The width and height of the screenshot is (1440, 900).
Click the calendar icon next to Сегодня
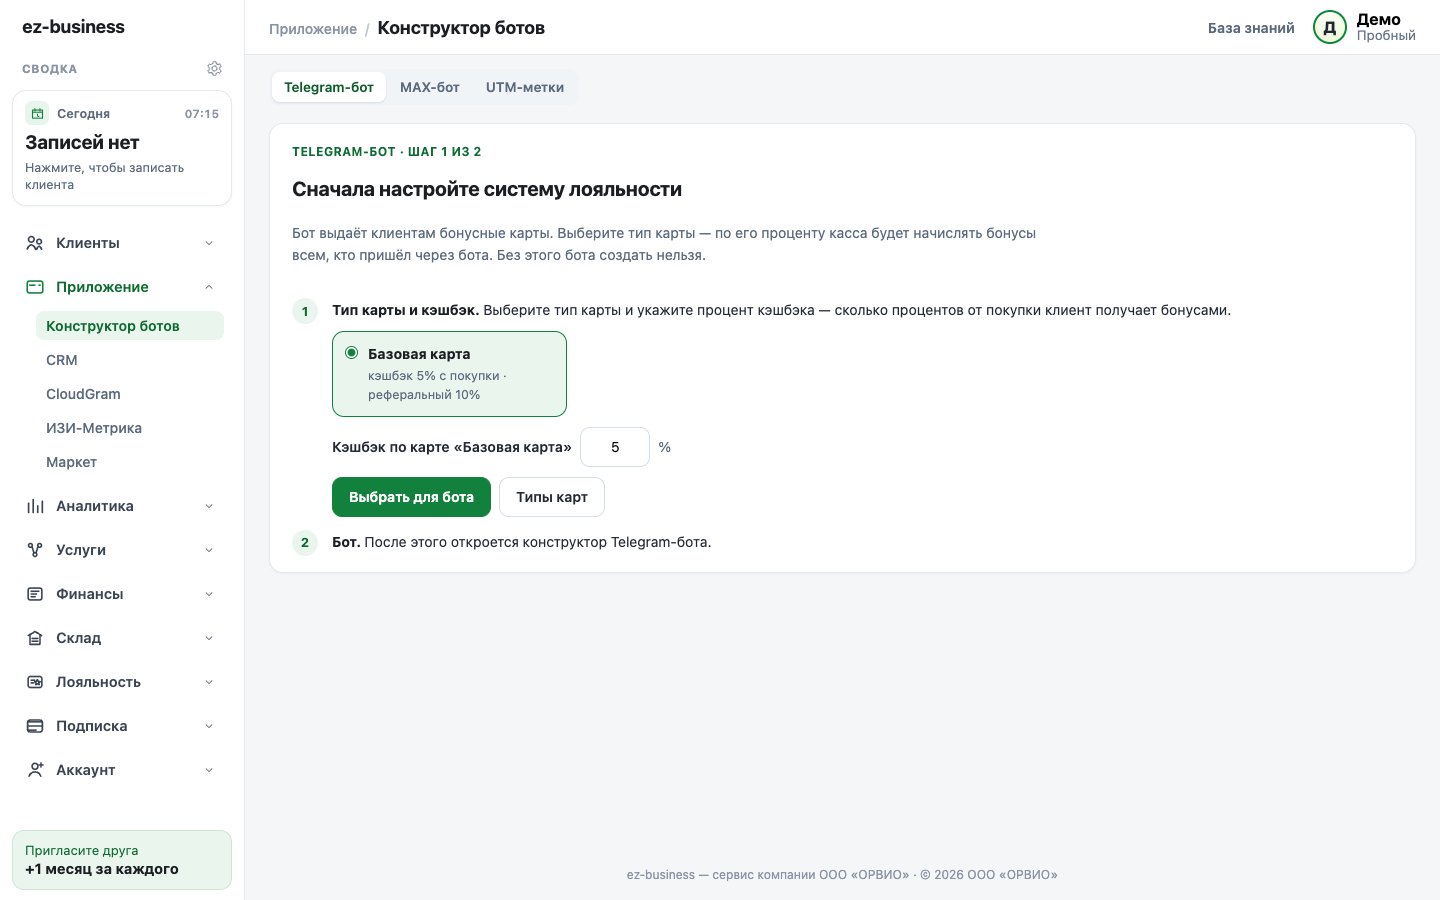tap(37, 114)
